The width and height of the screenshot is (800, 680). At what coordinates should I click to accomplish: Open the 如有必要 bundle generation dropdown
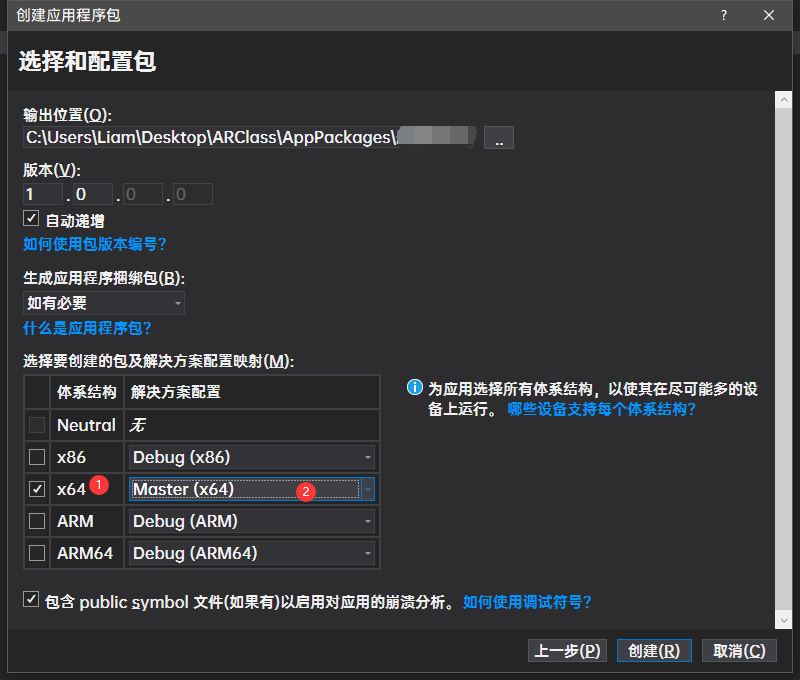(x=177, y=302)
